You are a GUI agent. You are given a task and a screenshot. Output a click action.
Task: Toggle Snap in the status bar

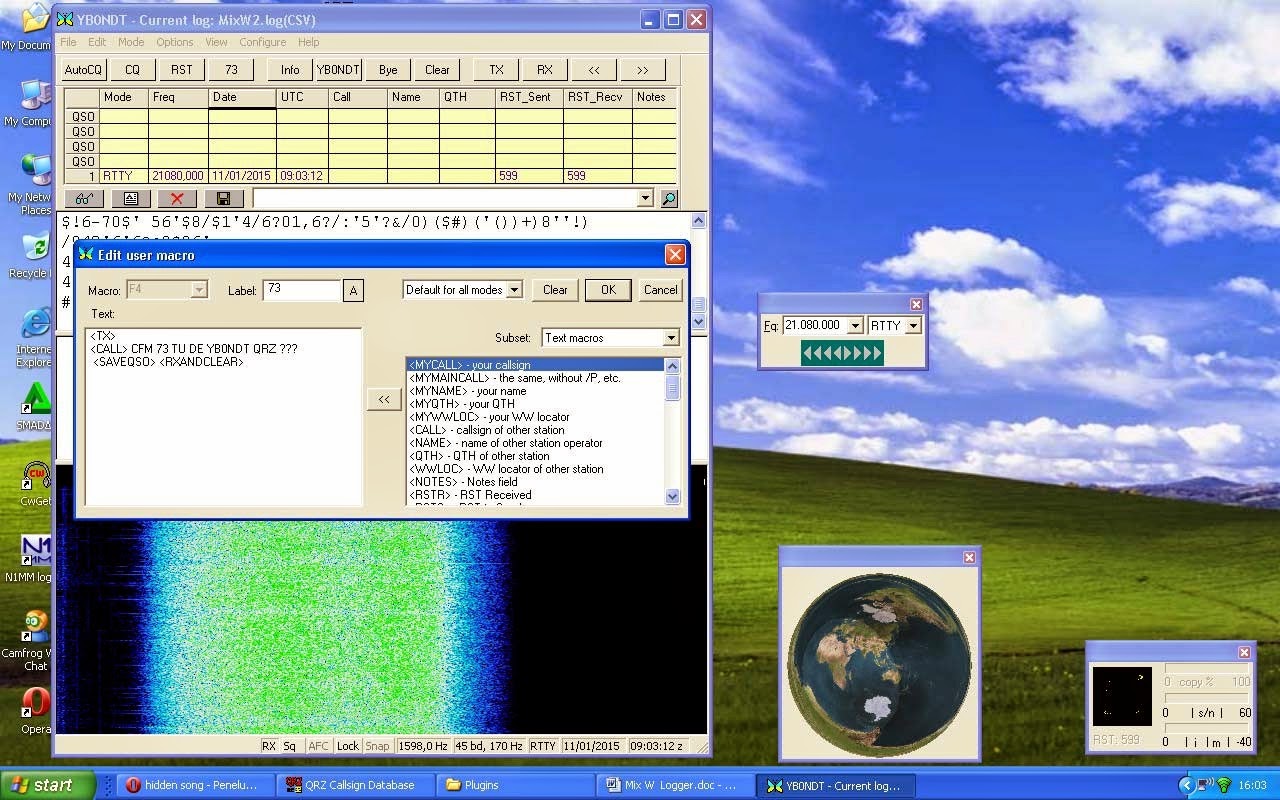[x=377, y=746]
